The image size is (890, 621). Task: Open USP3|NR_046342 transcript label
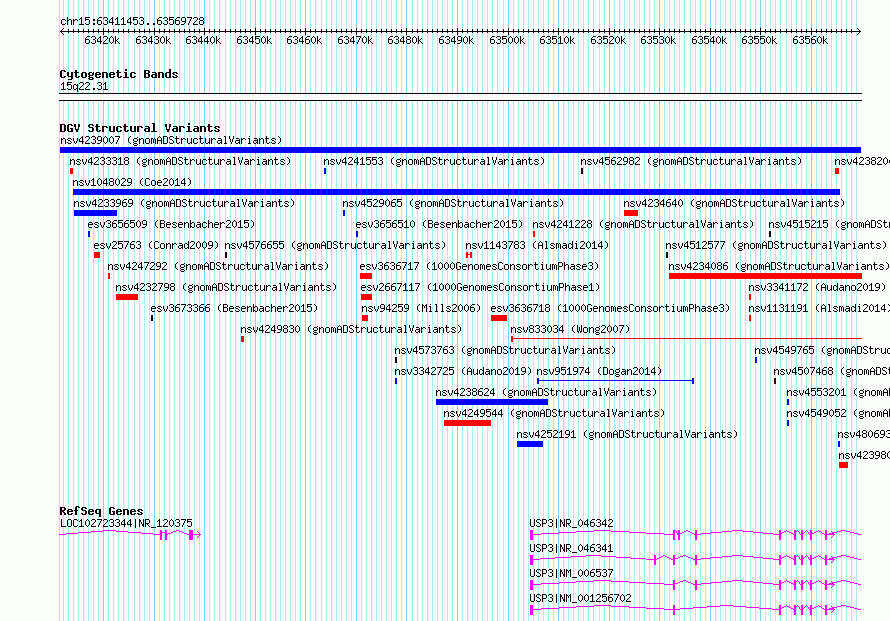(x=571, y=523)
